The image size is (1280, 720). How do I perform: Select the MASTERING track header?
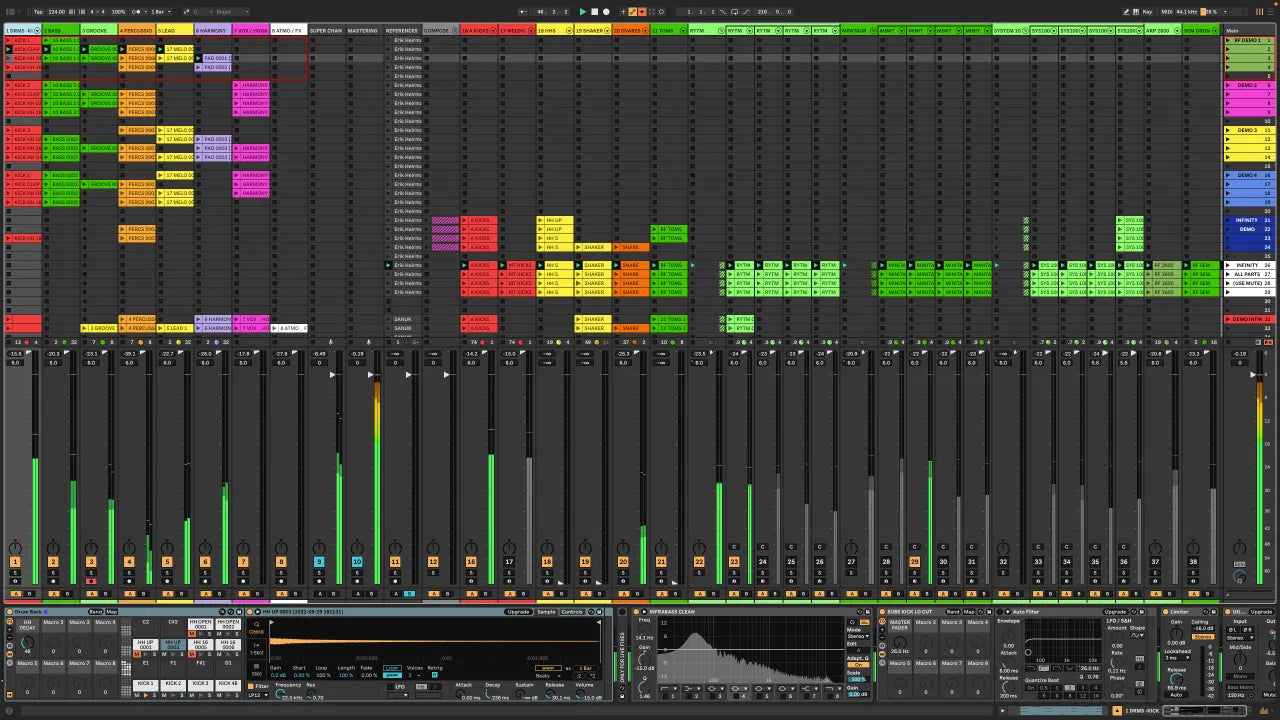(x=363, y=31)
